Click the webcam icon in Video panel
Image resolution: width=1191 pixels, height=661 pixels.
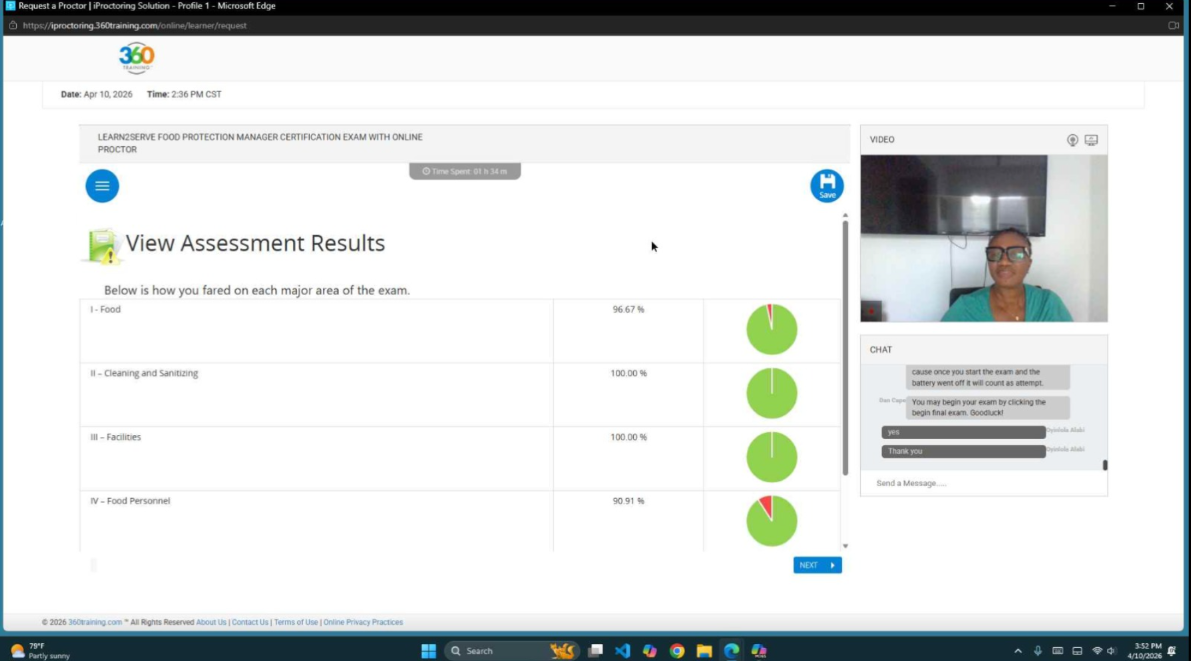point(1072,140)
